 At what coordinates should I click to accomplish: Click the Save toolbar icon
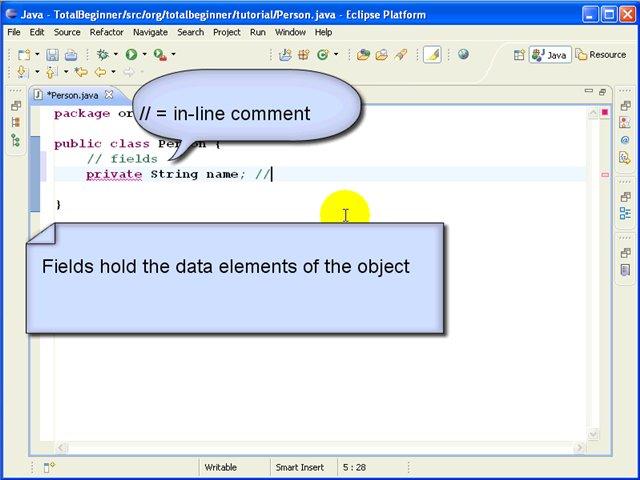(x=53, y=55)
